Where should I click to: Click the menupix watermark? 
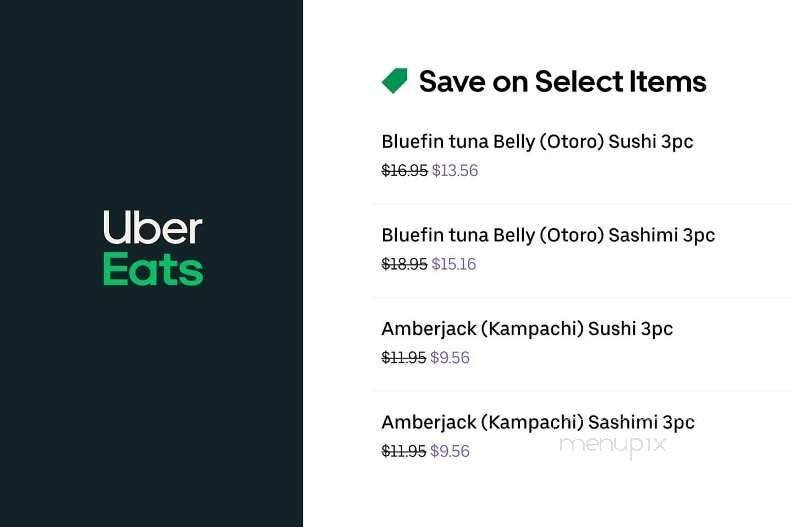click(612, 446)
